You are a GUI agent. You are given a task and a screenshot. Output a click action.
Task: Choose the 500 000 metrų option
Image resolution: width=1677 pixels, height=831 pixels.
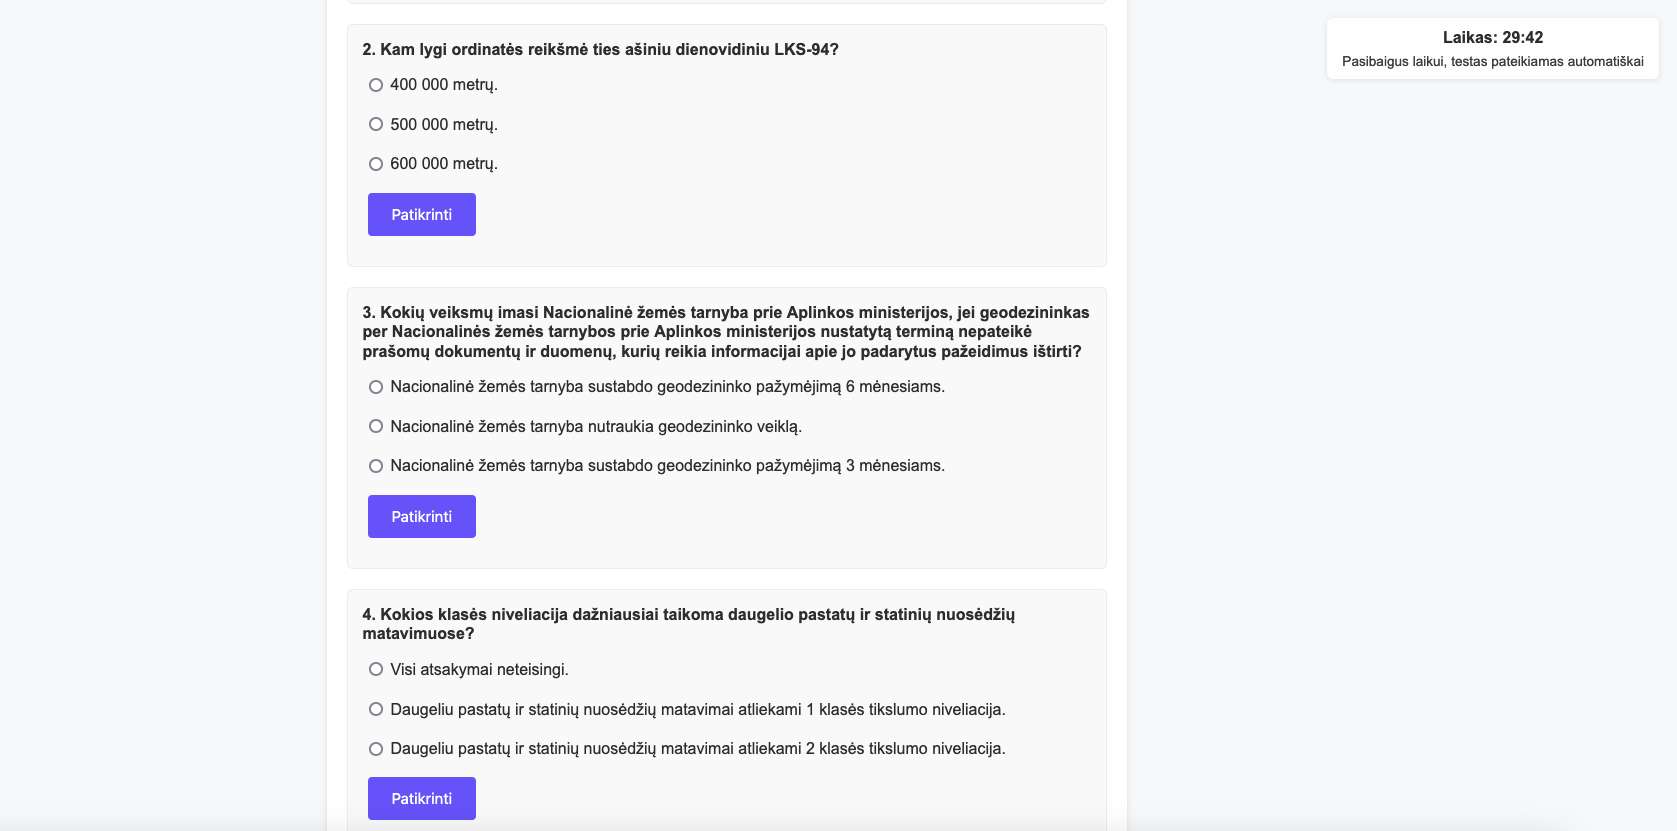click(x=376, y=124)
